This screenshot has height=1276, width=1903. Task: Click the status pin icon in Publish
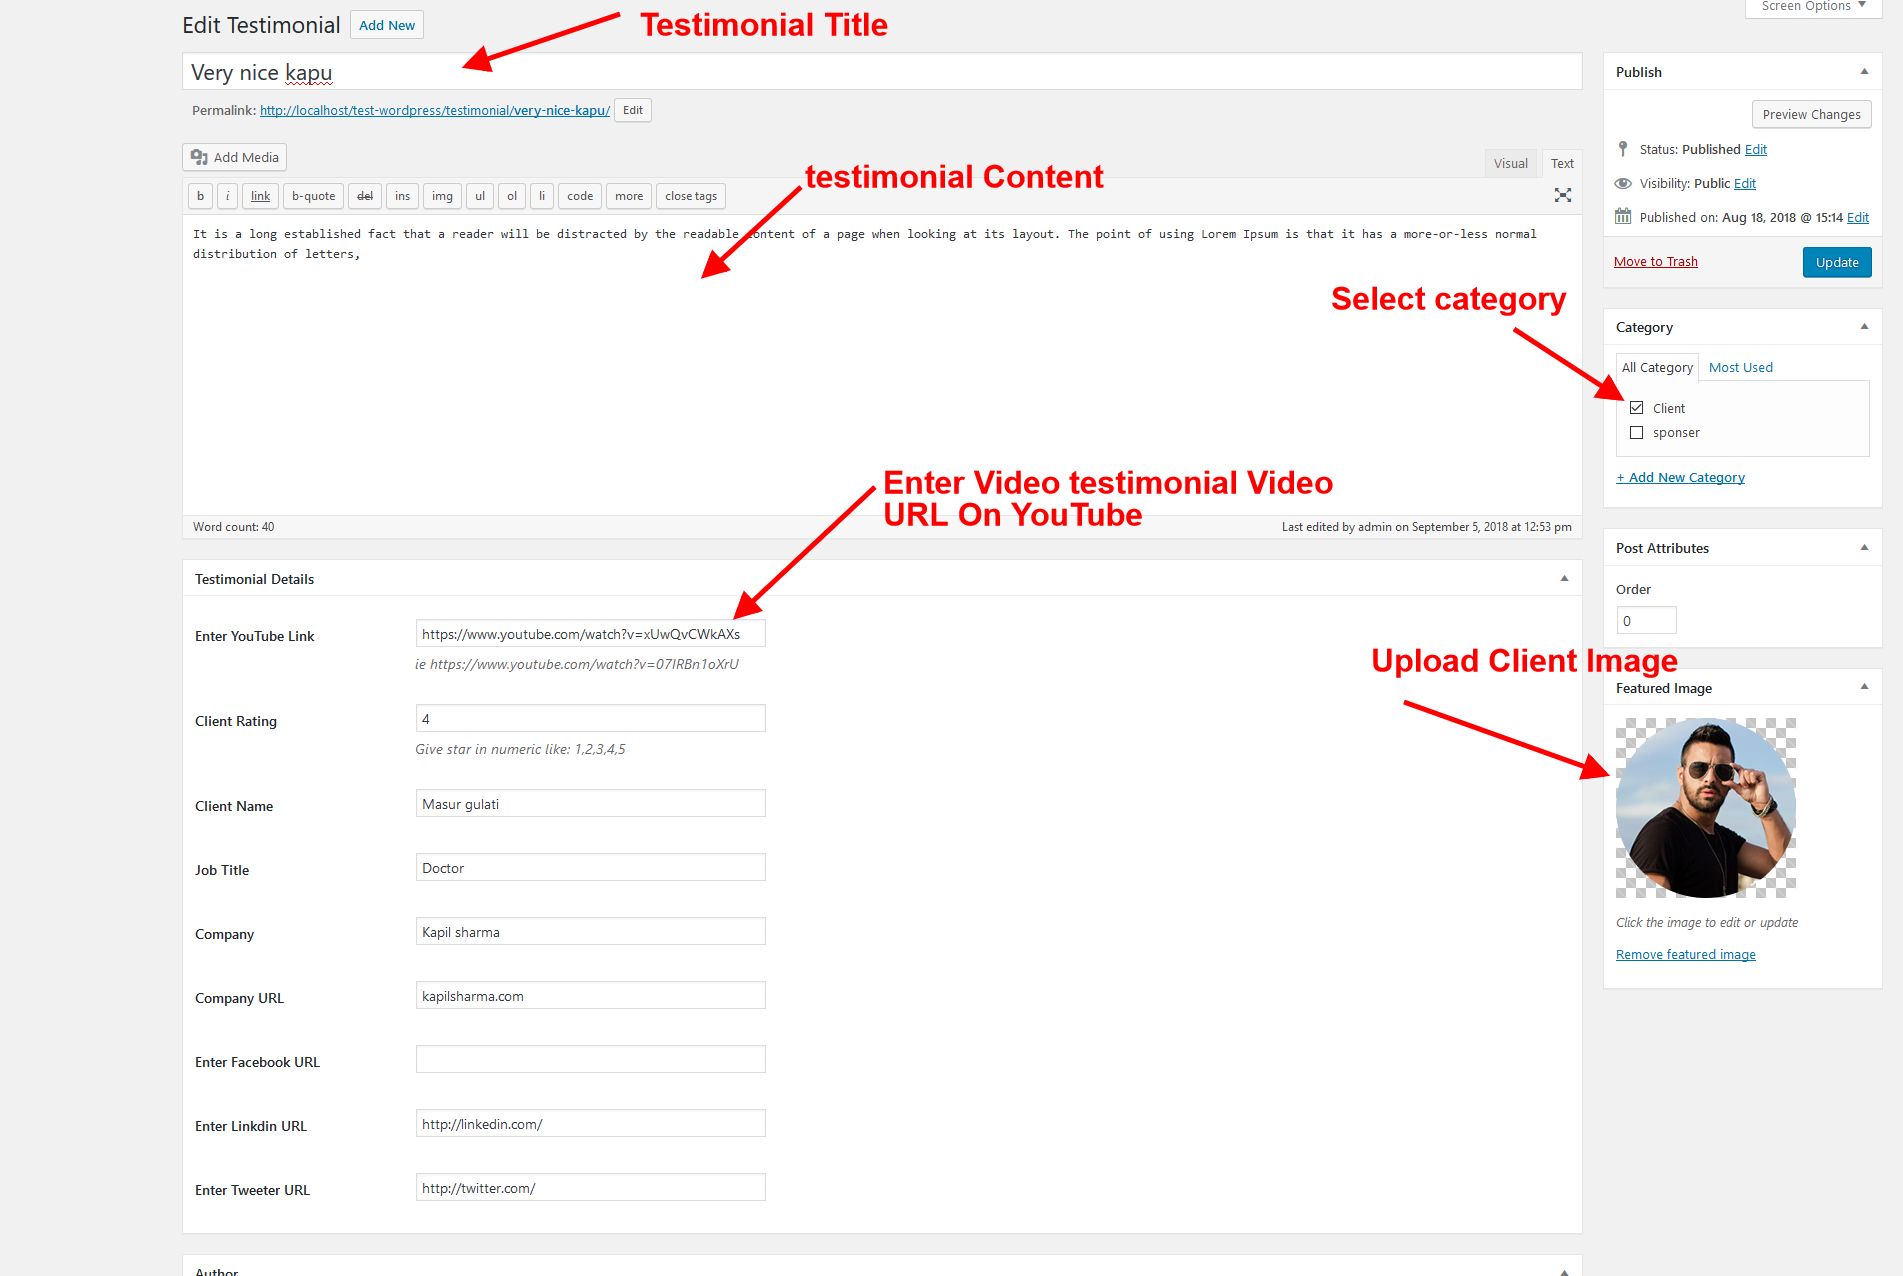(1623, 149)
